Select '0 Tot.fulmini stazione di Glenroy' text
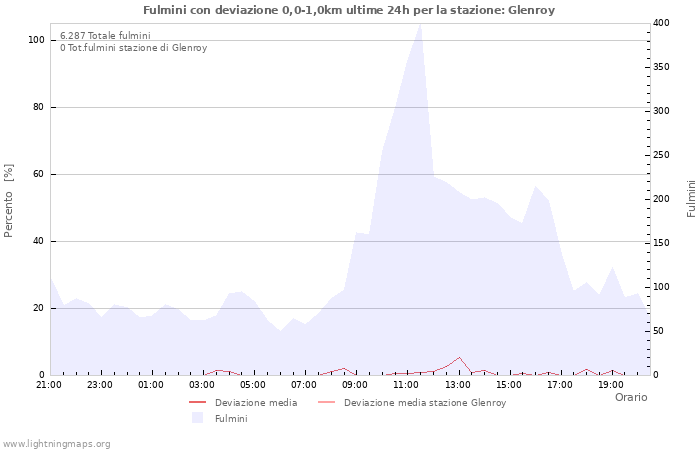Image resolution: width=700 pixels, height=450 pixels. point(133,47)
